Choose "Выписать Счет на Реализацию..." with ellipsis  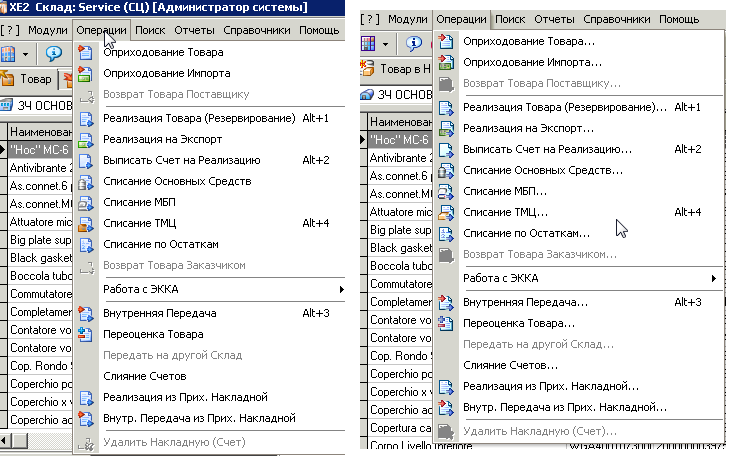pos(547,149)
